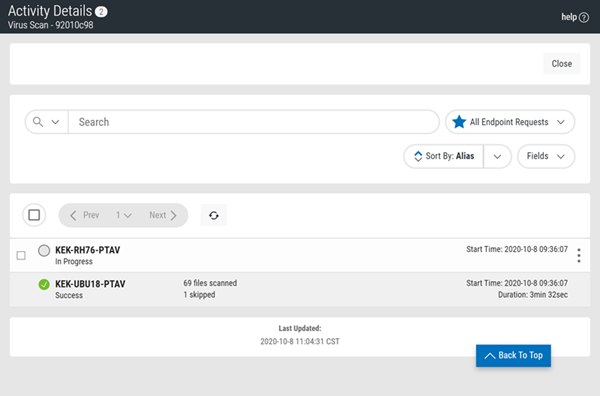
Task: Open the Fields dropdown
Action: (546, 156)
